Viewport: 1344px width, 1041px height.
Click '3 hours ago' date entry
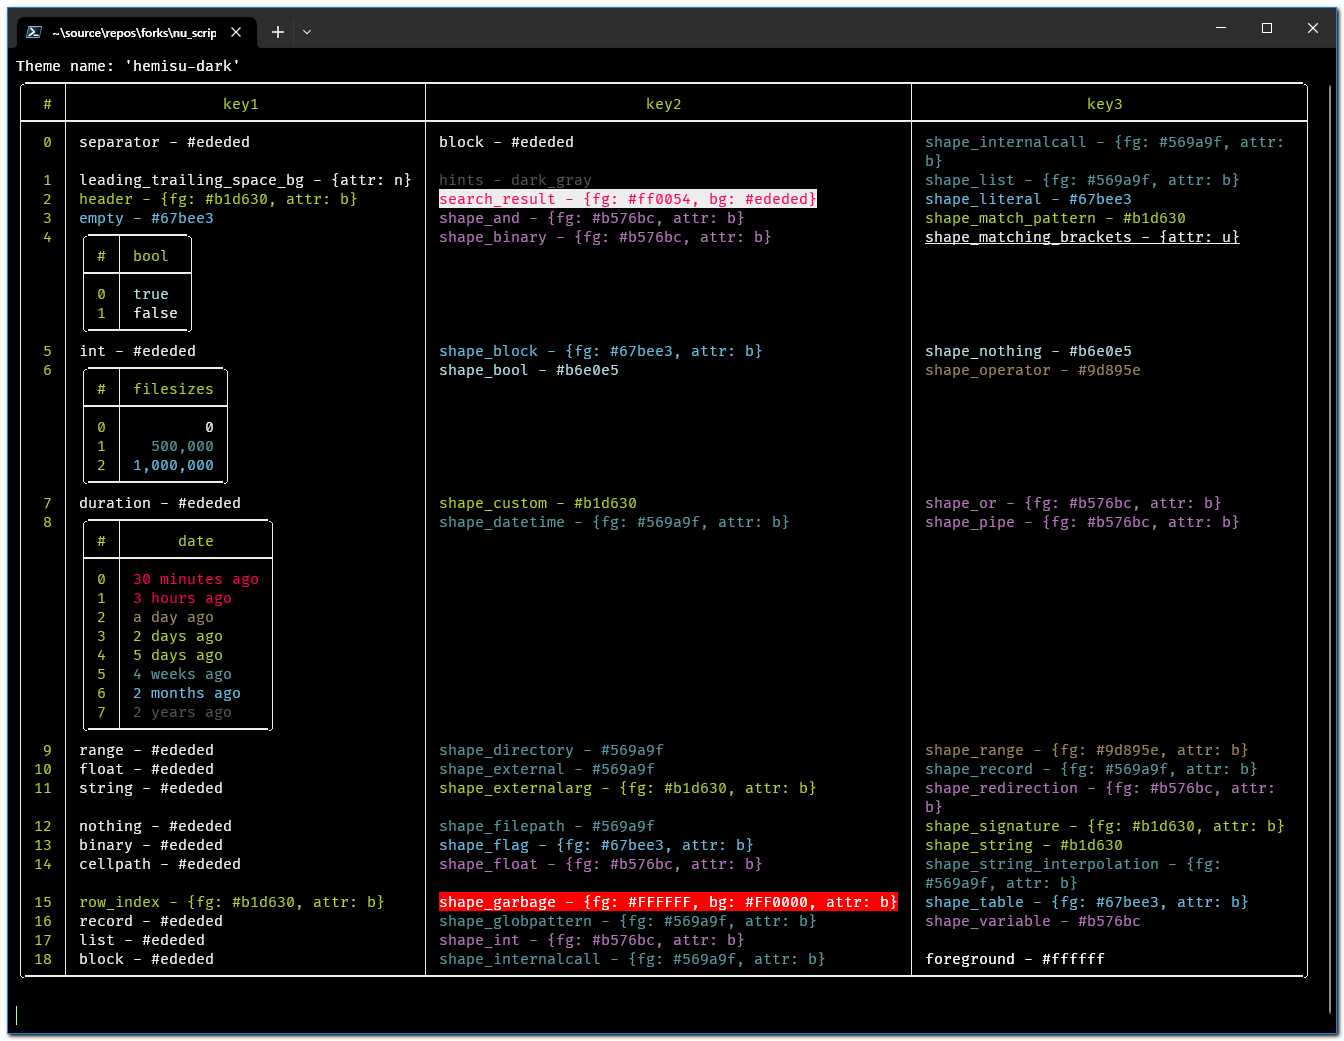tap(182, 598)
